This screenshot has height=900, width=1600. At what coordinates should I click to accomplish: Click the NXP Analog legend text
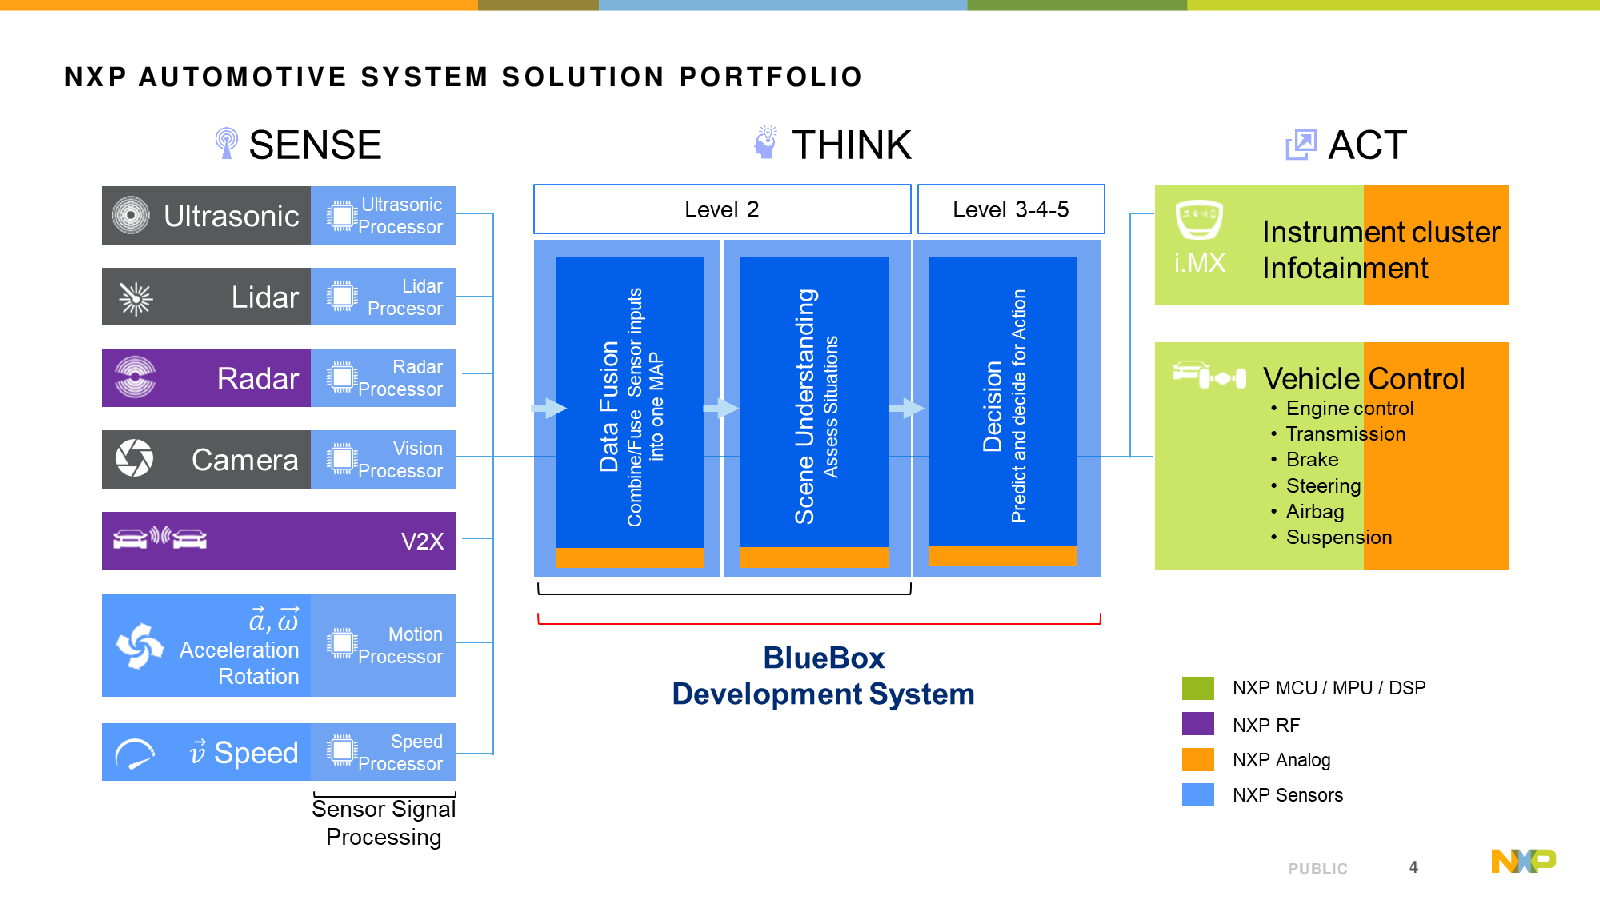click(1281, 760)
